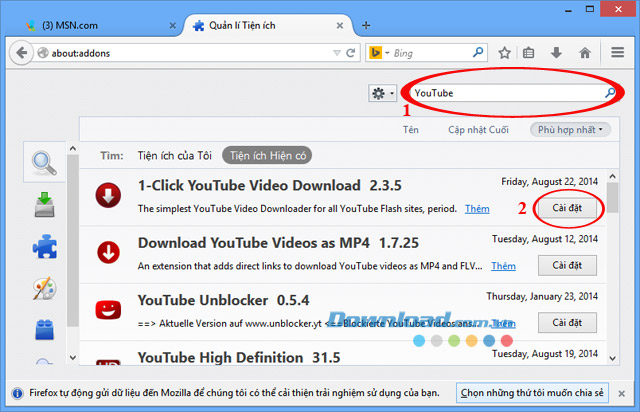
Task: Open the Firefox hamburger menu
Action: tap(618, 52)
